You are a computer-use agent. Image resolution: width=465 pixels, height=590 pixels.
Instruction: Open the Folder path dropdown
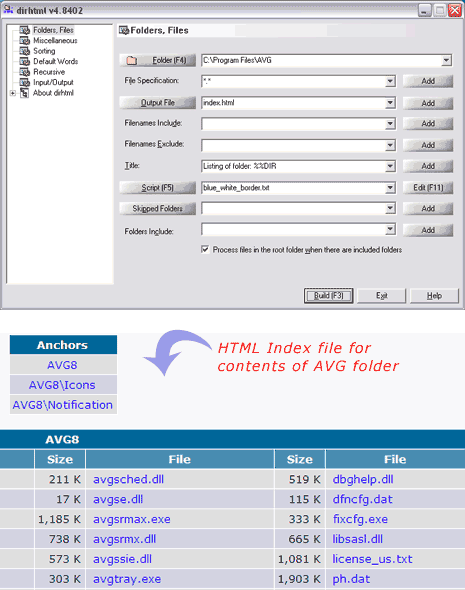[x=446, y=60]
